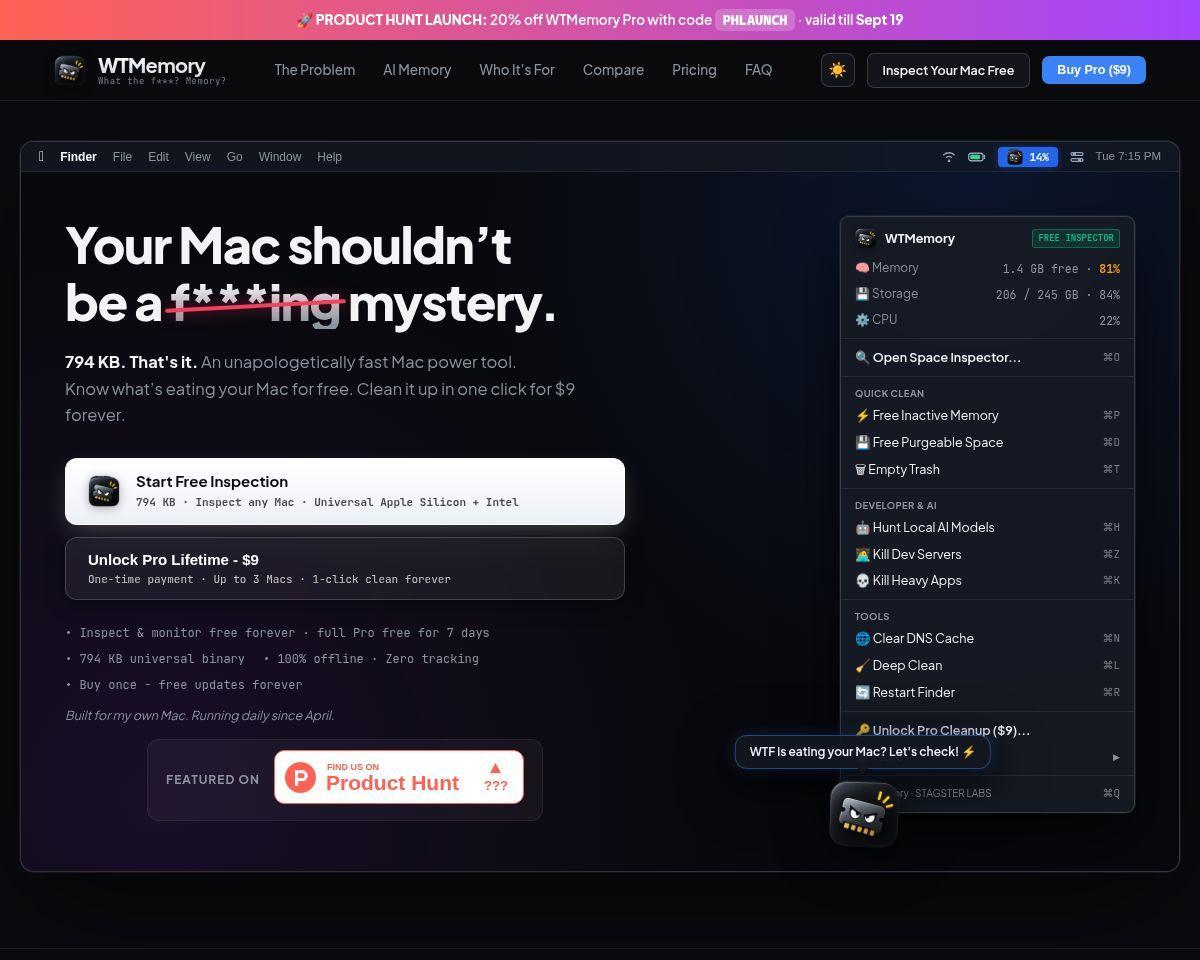1200x960 pixels.
Task: Go to AI Memory section
Action: point(417,70)
